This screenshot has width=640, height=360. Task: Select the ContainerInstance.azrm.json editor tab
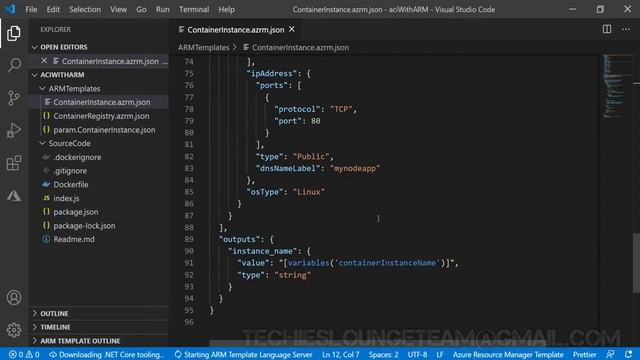[236, 29]
